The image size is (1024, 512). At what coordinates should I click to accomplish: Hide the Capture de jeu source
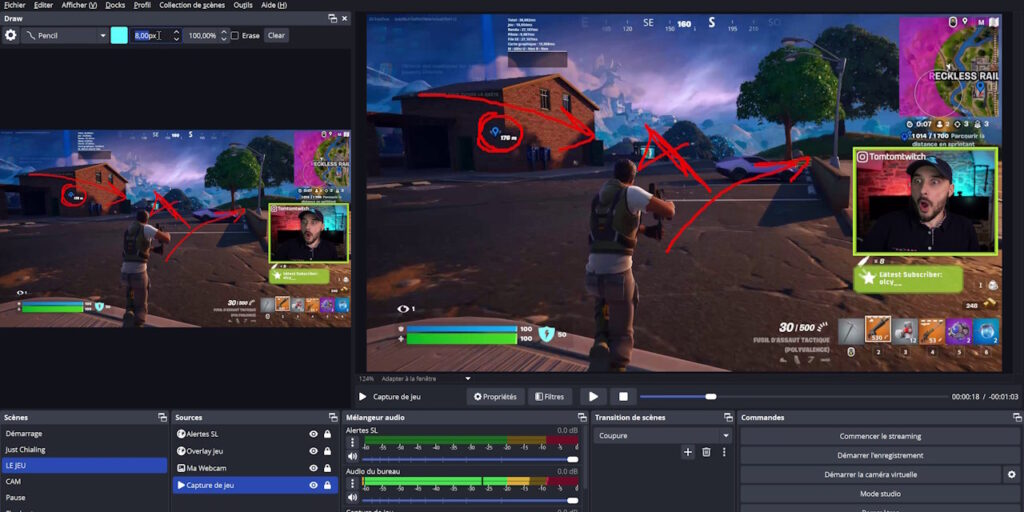[x=313, y=485]
